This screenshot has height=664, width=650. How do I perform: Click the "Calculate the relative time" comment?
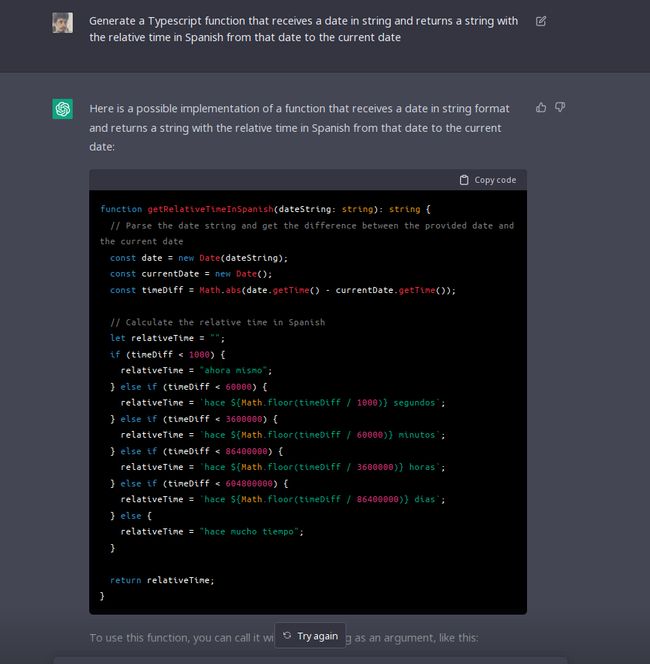[x=217, y=322]
